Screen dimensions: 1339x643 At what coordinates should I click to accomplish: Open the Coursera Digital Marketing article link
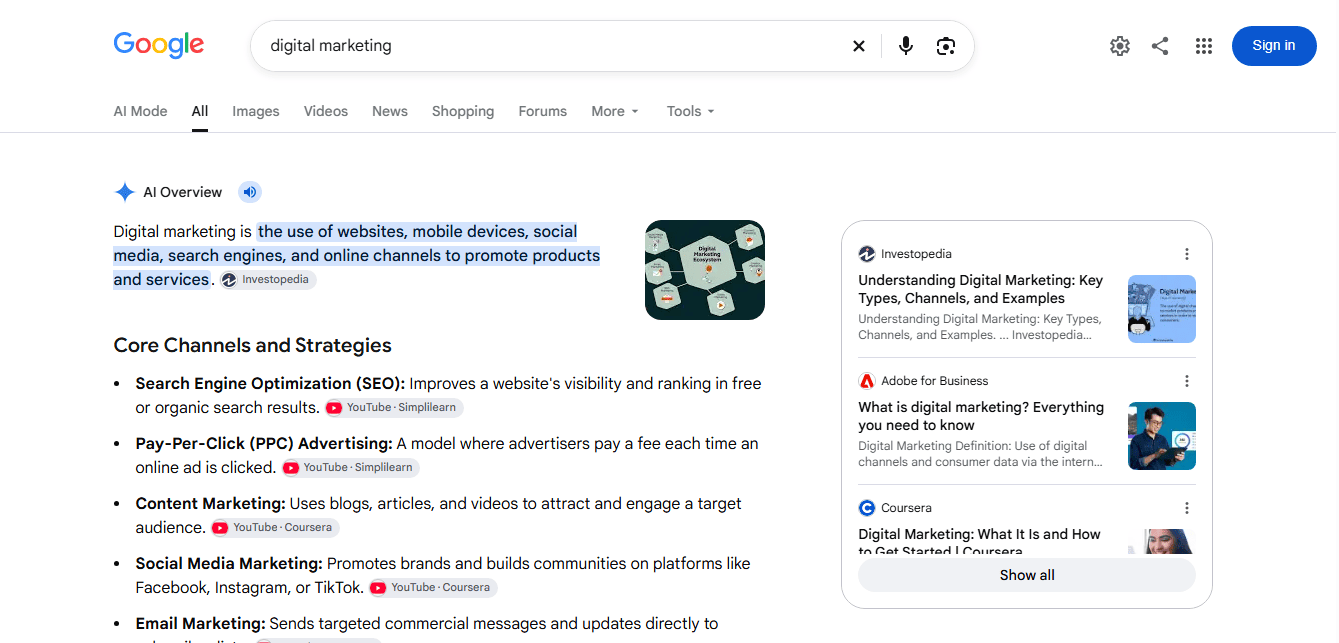click(x=979, y=542)
